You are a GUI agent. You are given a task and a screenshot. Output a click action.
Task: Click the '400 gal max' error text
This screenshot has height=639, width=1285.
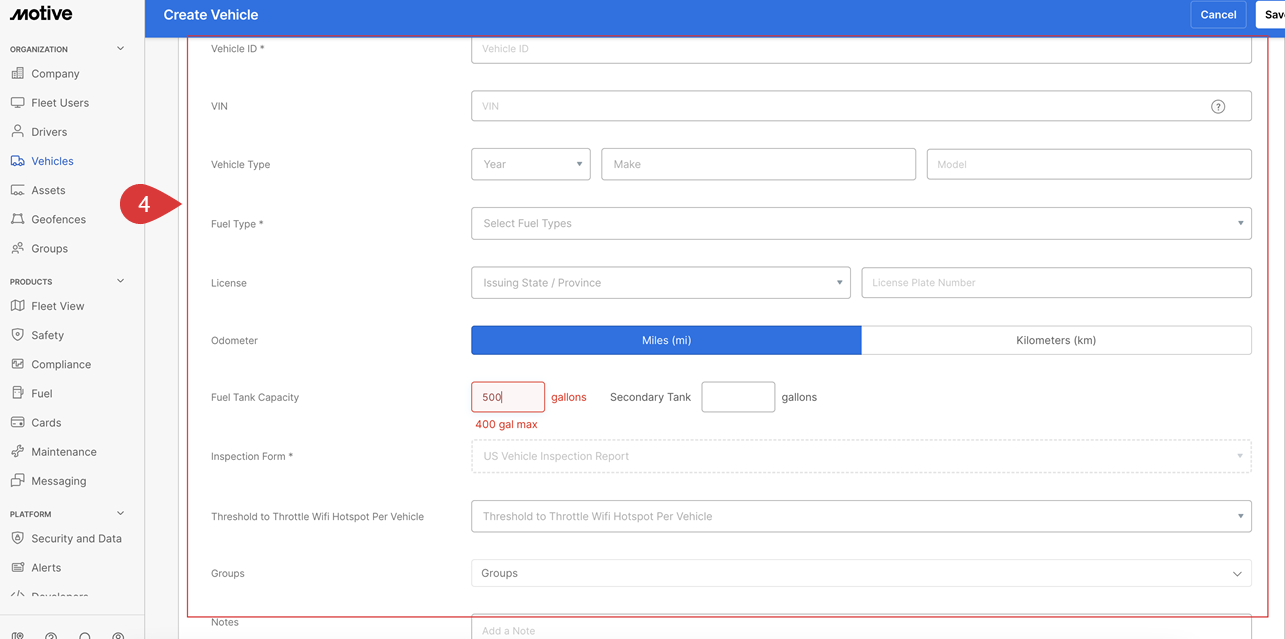(506, 424)
